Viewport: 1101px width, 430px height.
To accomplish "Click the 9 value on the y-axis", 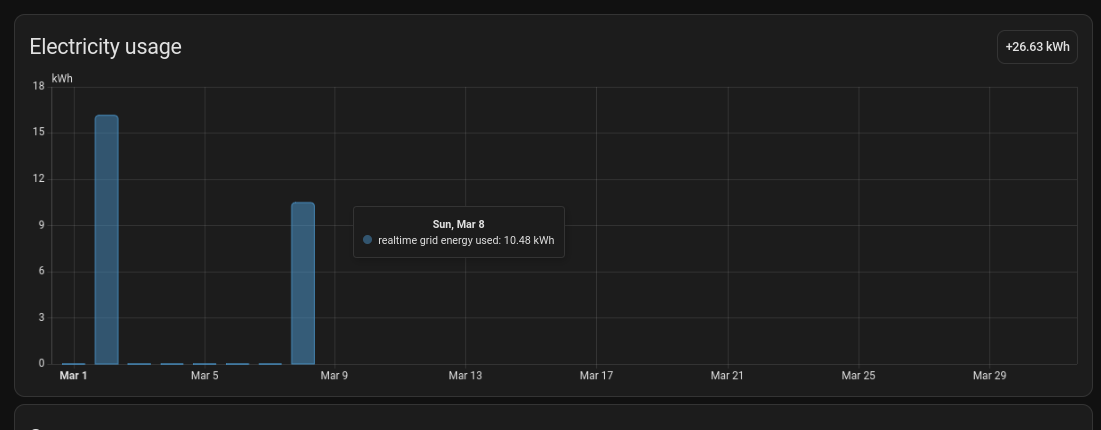I will tap(42, 225).
